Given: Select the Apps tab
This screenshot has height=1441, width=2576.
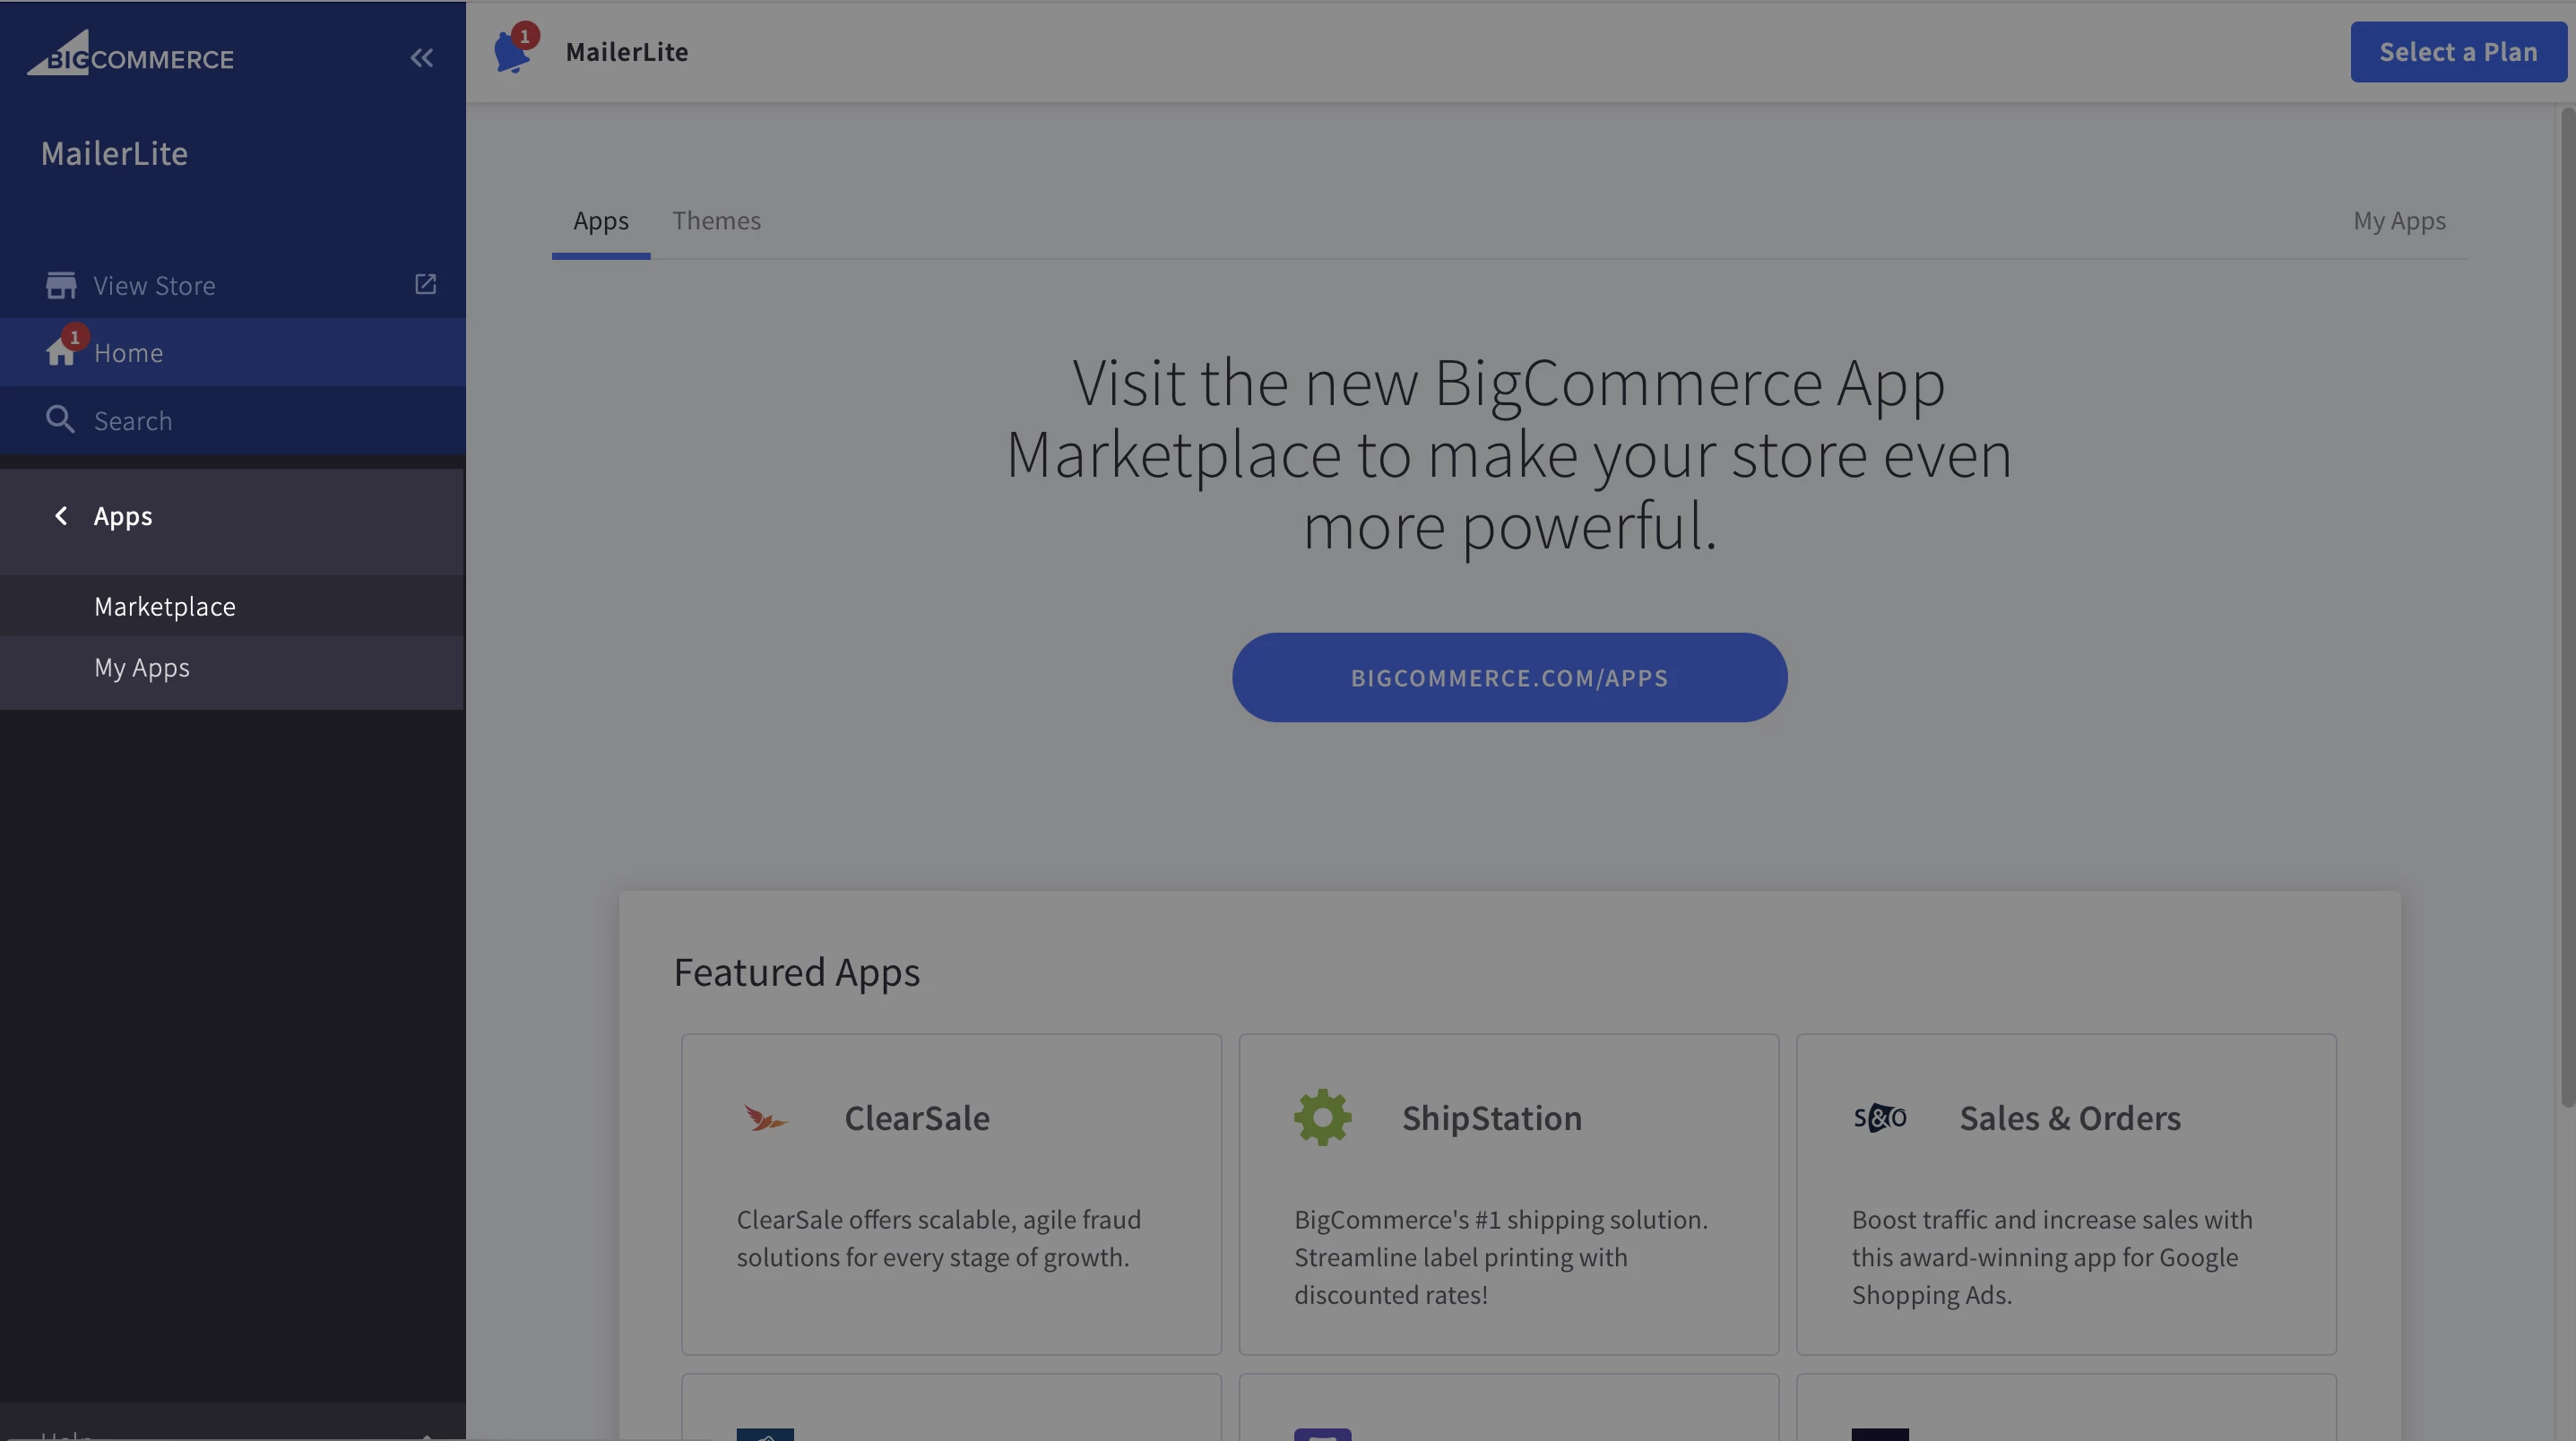Looking at the screenshot, I should [600, 221].
